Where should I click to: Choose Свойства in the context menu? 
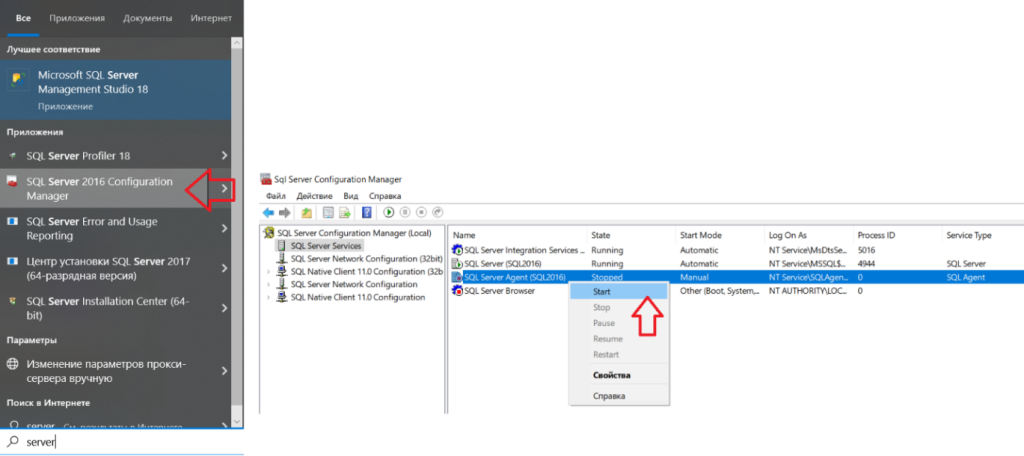tap(618, 376)
